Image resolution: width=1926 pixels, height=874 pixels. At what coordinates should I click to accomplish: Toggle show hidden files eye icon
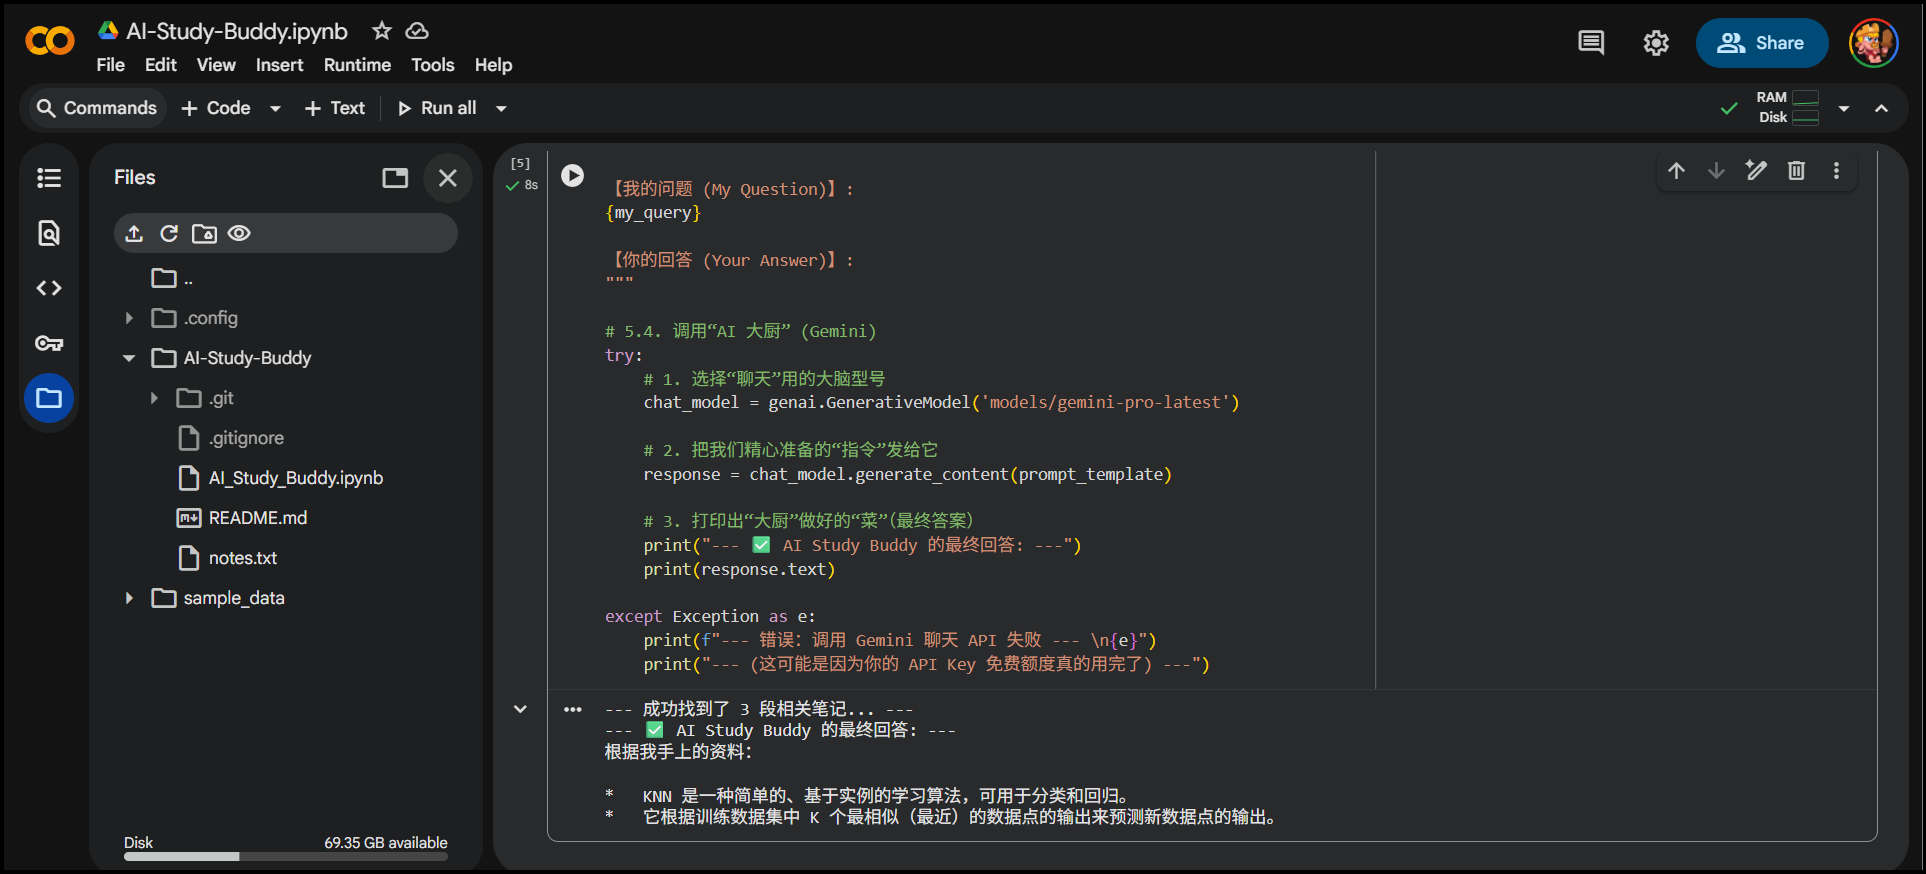click(239, 233)
